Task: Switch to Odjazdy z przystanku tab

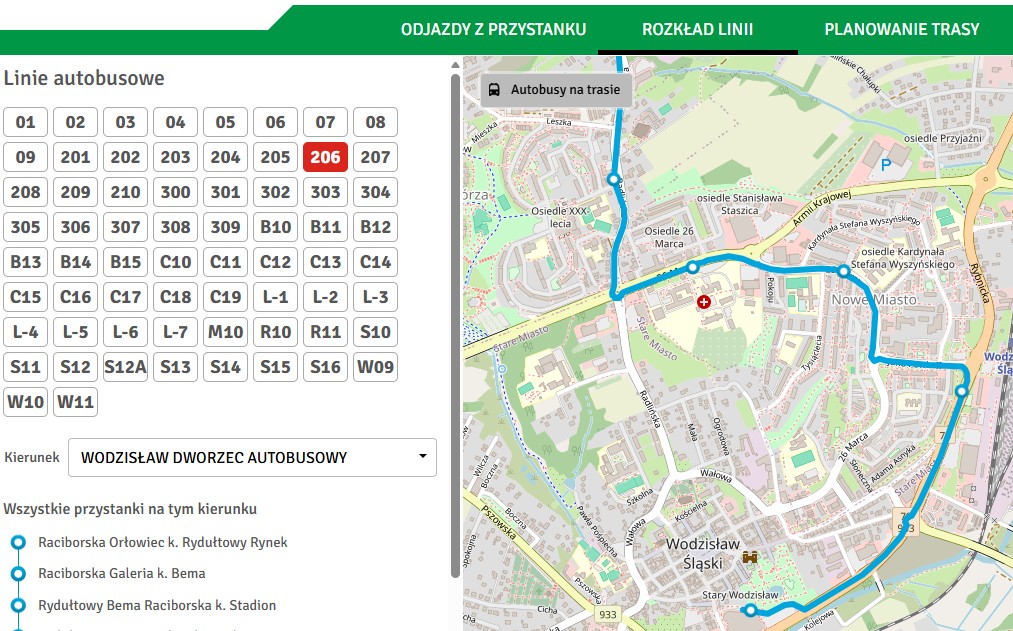Action: (493, 29)
